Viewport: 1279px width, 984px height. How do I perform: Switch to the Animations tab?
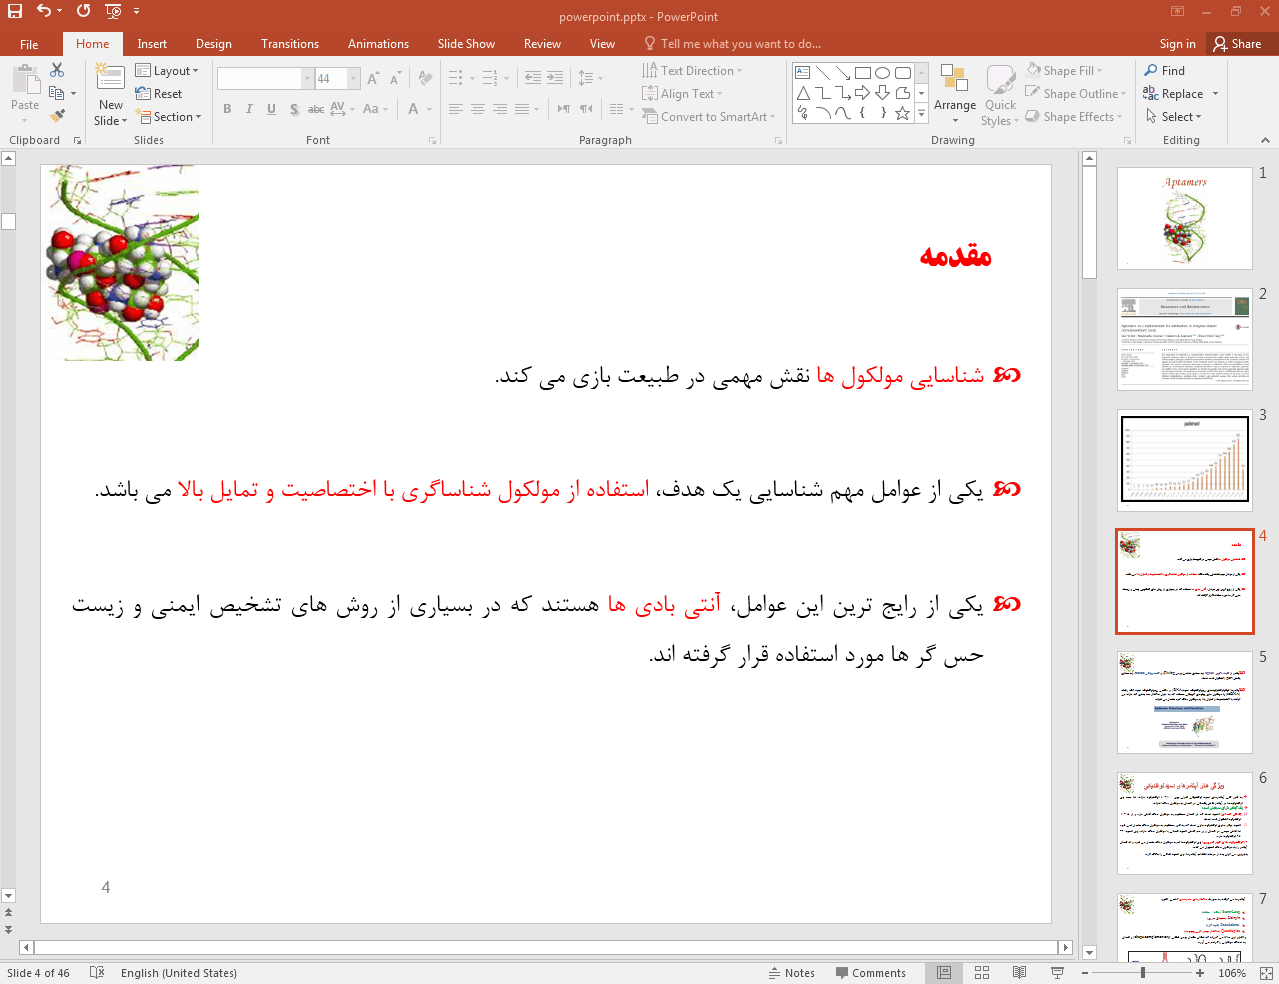tap(378, 44)
